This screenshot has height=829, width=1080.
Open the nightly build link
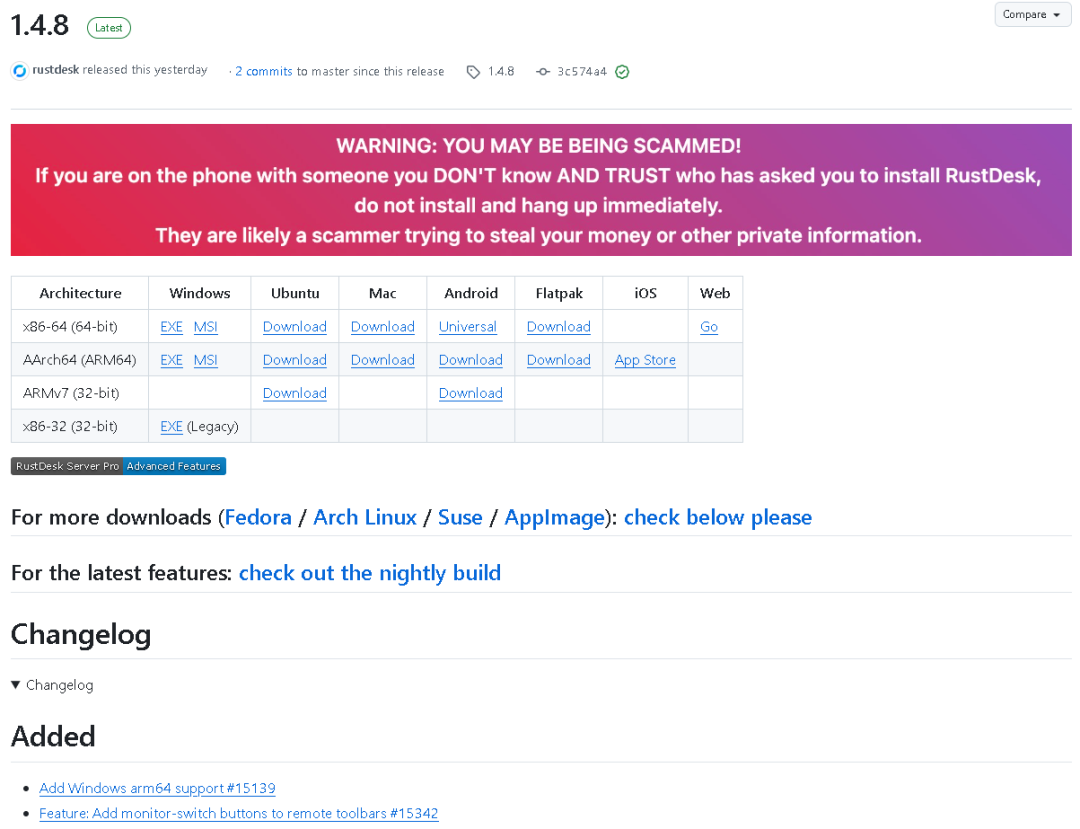370,573
